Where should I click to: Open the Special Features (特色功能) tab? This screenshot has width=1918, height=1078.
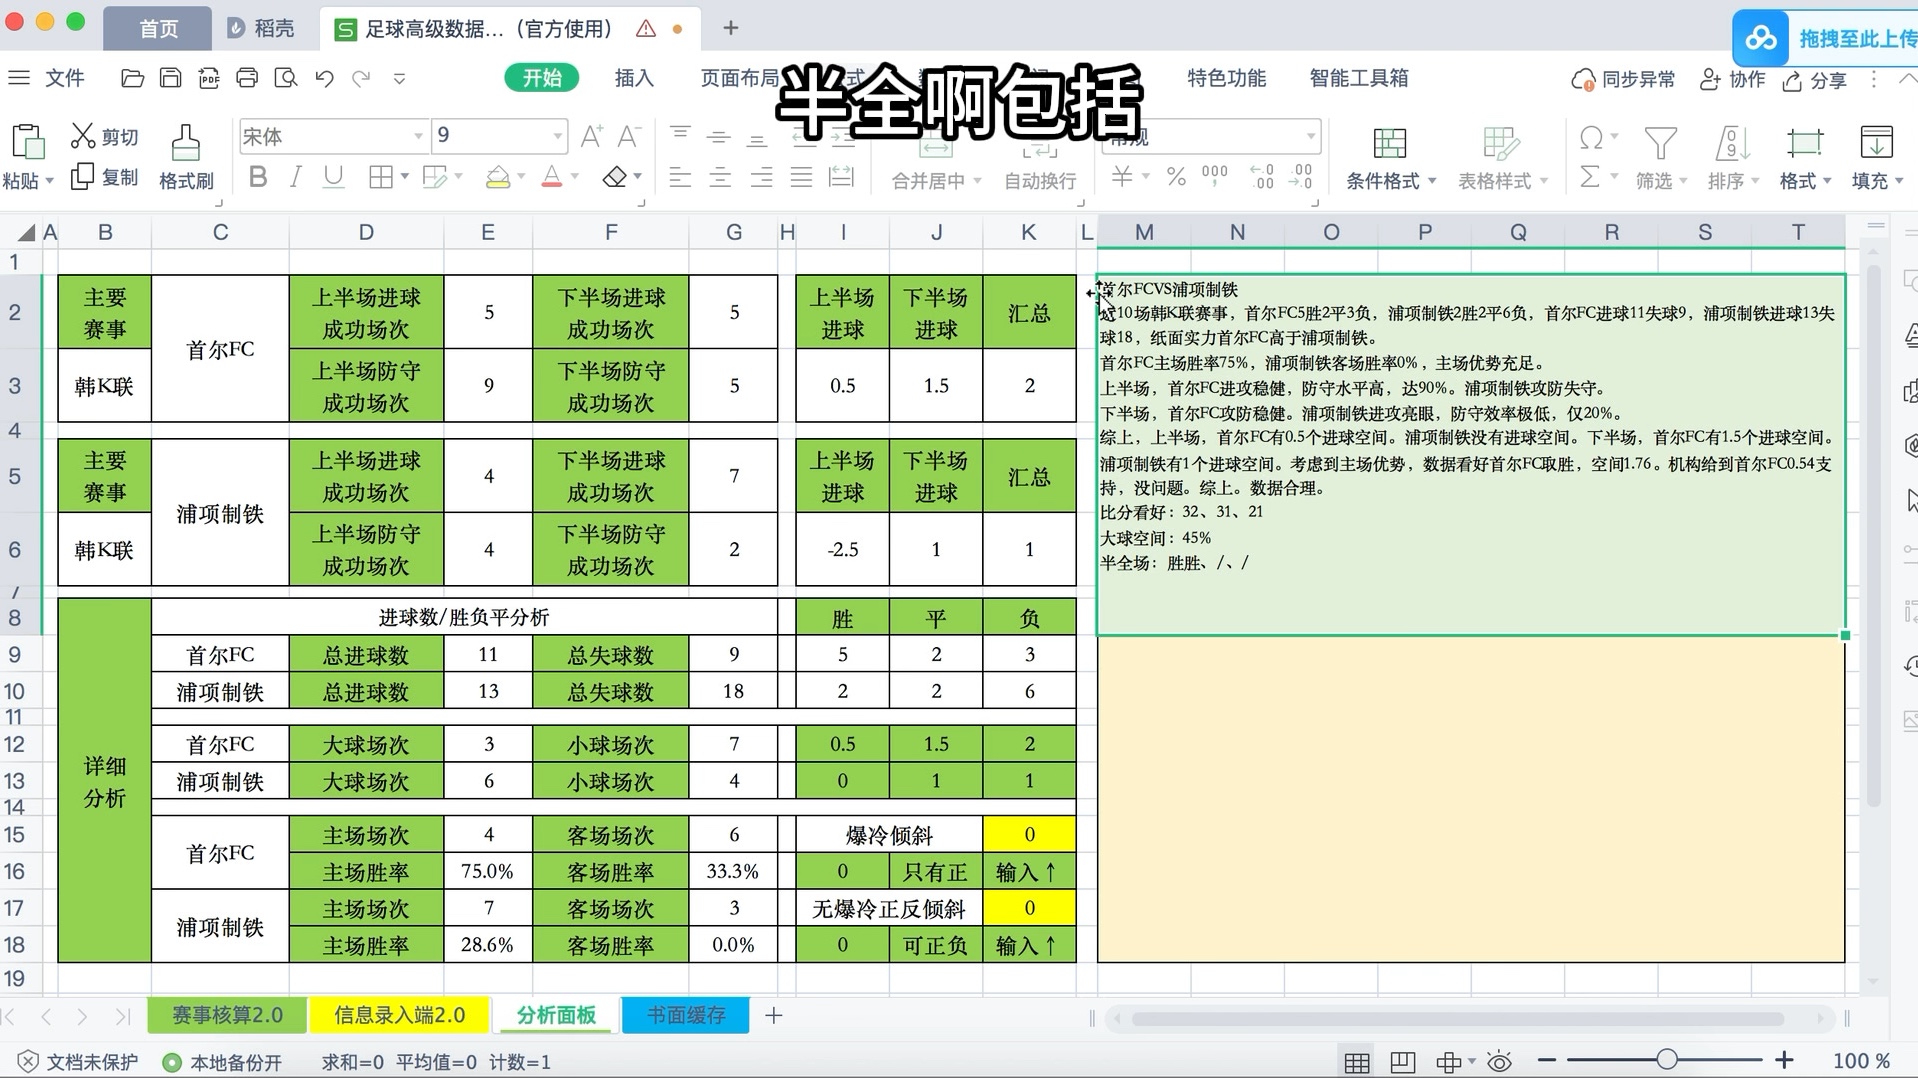click(1226, 78)
